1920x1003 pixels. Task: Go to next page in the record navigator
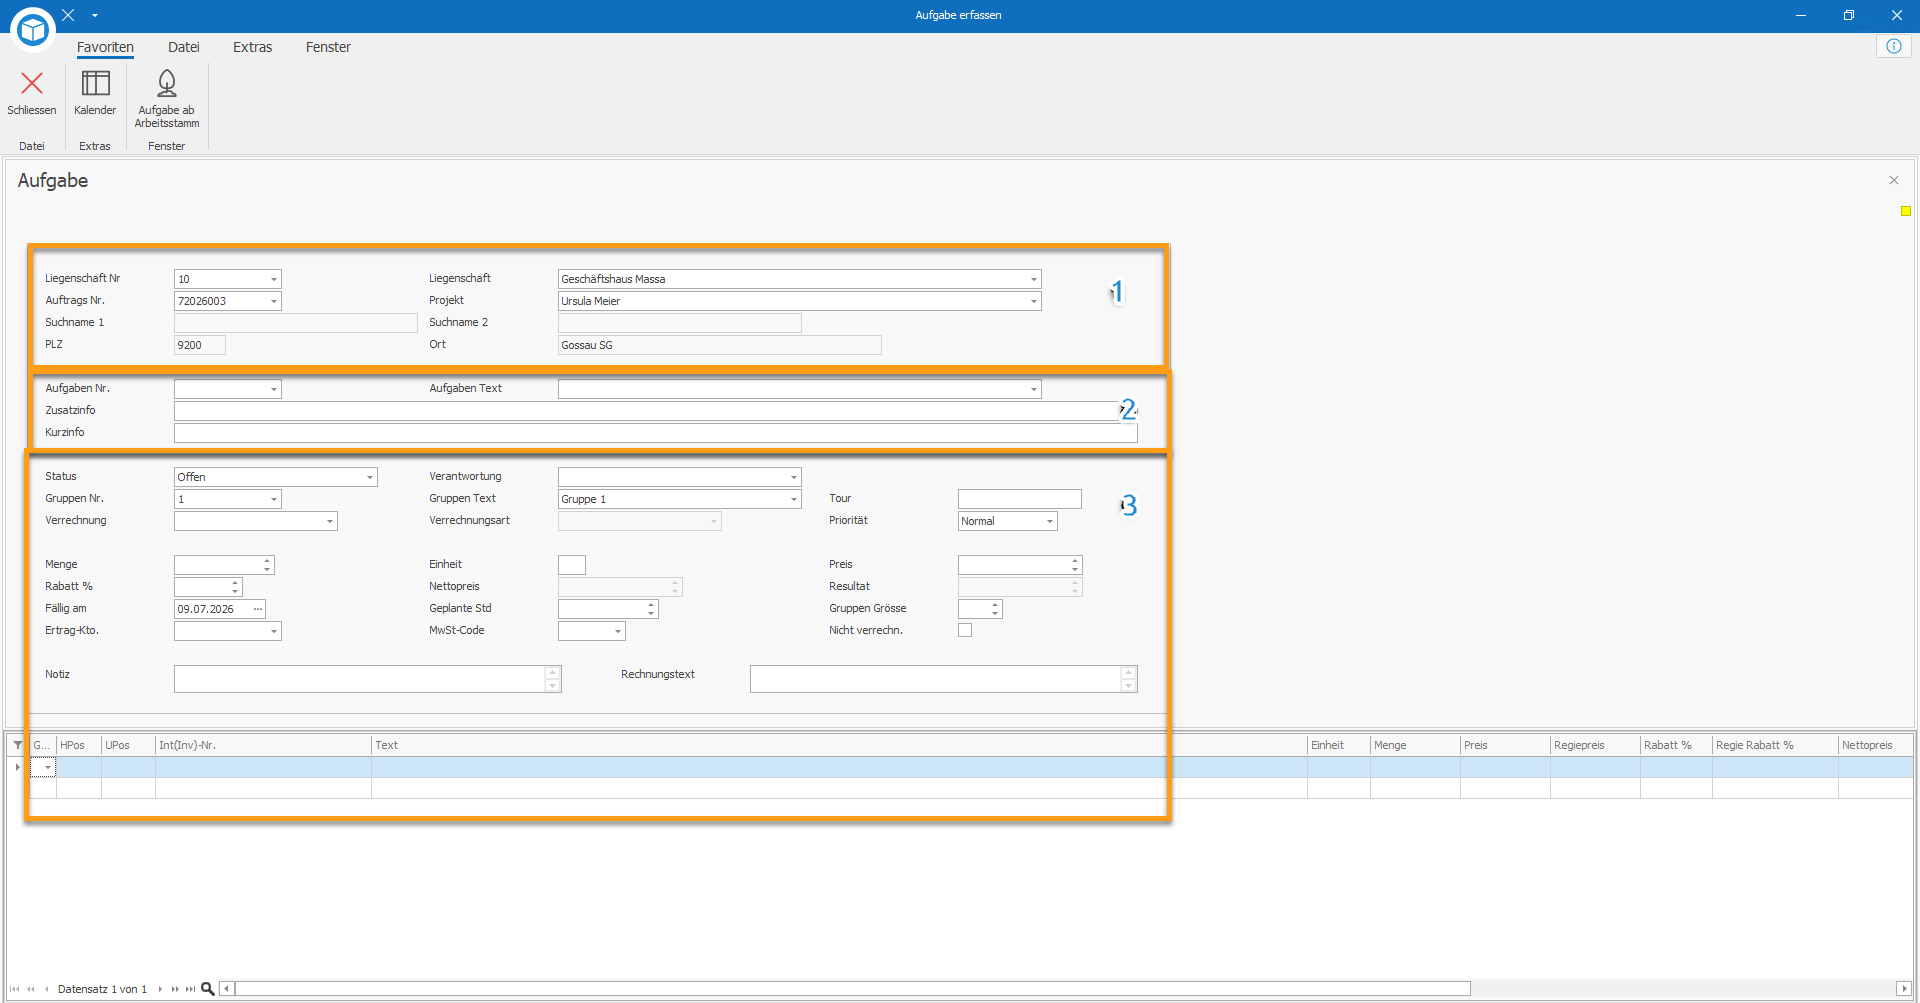pyautogui.click(x=175, y=989)
